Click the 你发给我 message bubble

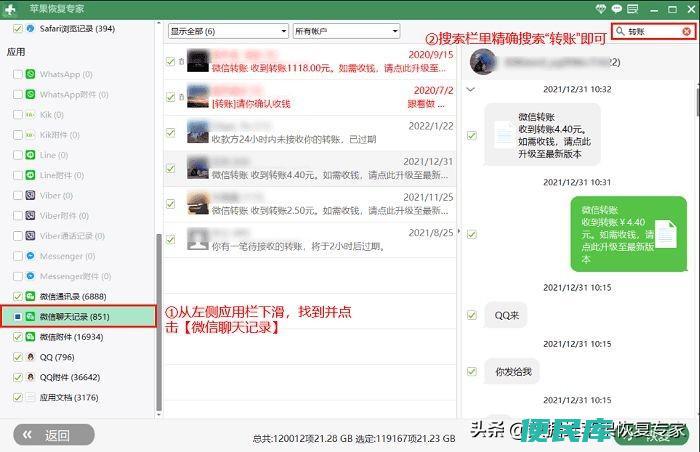[x=512, y=371]
